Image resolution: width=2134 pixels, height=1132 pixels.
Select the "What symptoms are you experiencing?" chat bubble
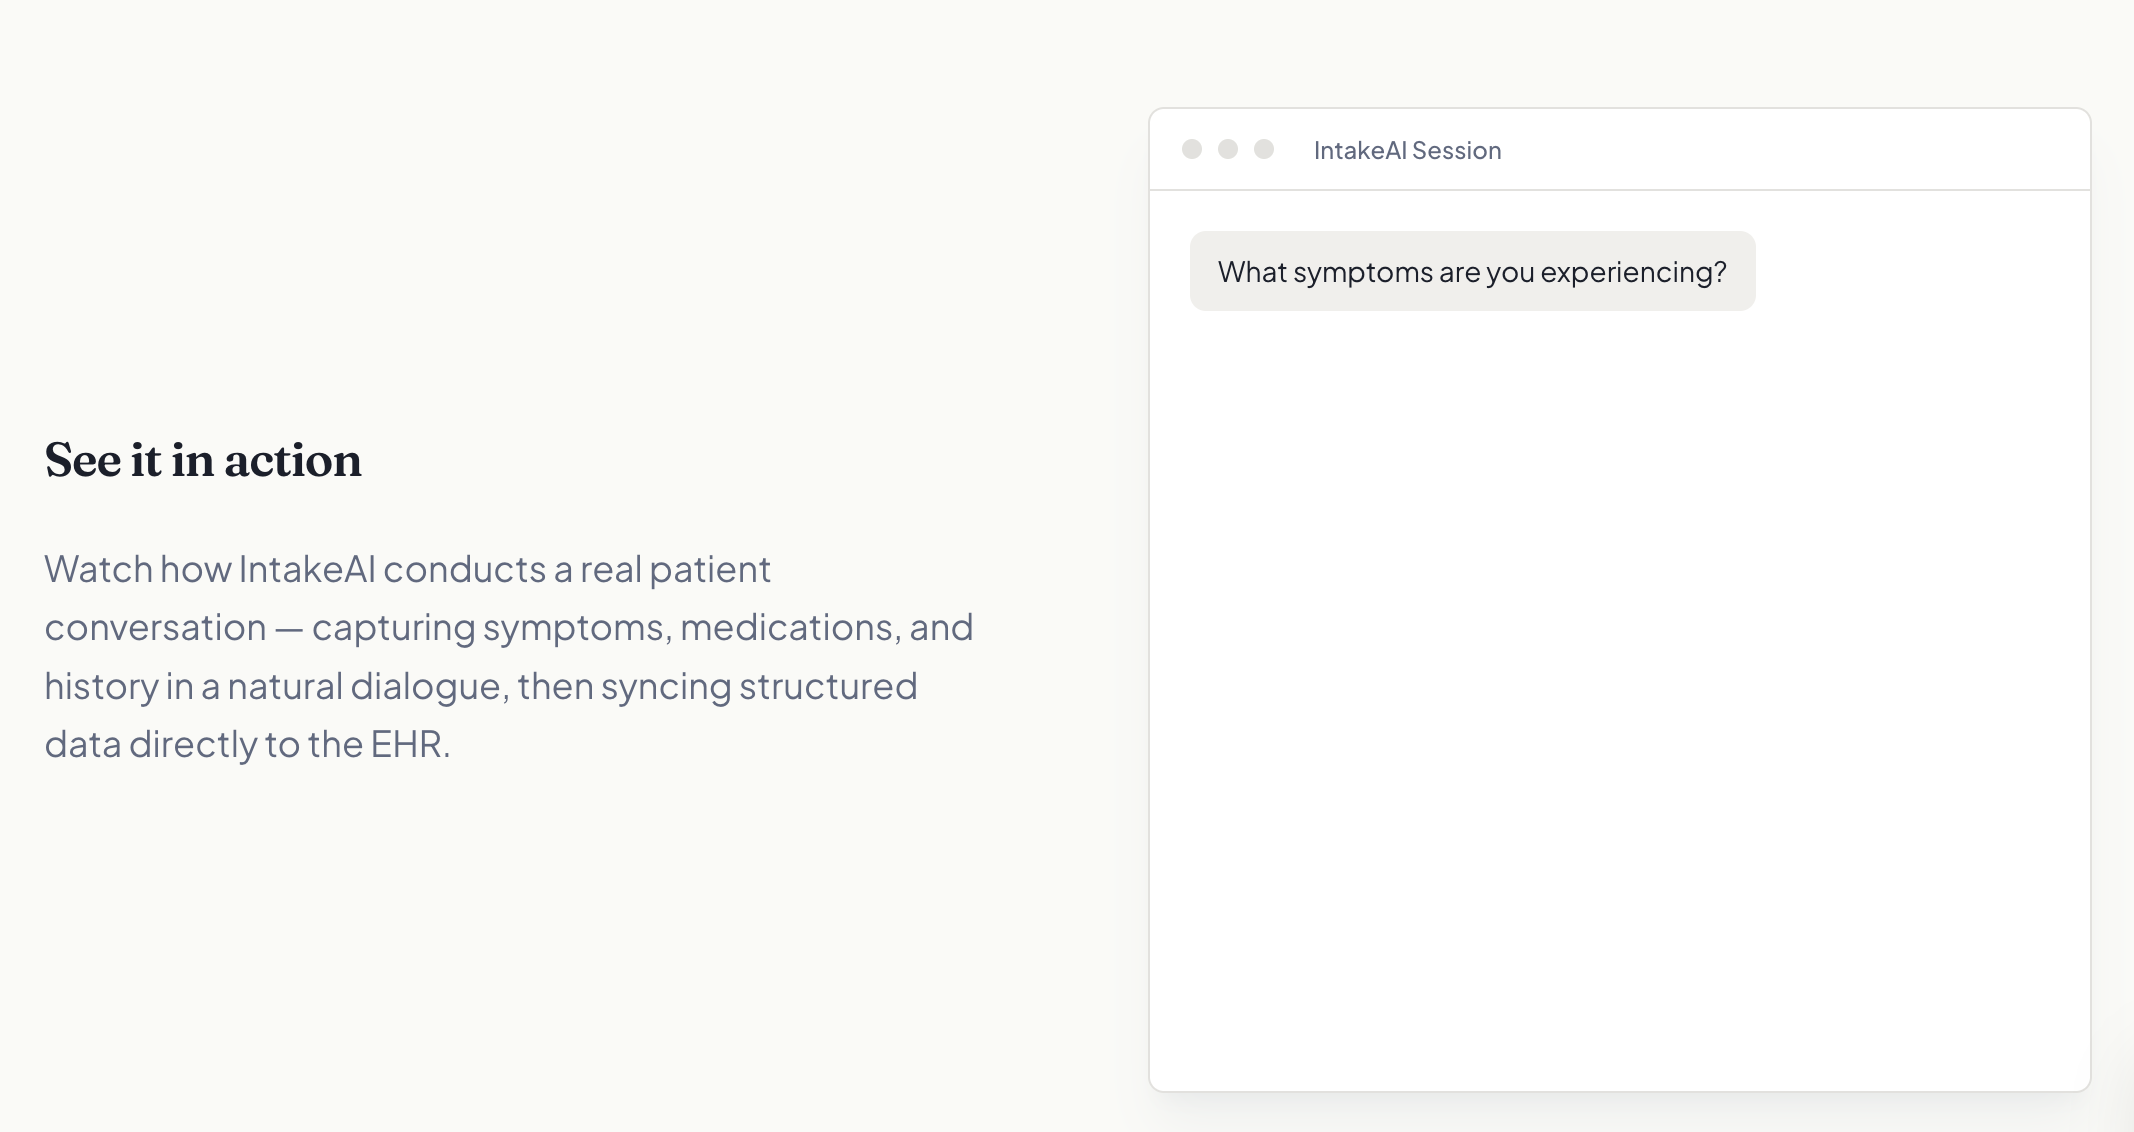point(1472,271)
